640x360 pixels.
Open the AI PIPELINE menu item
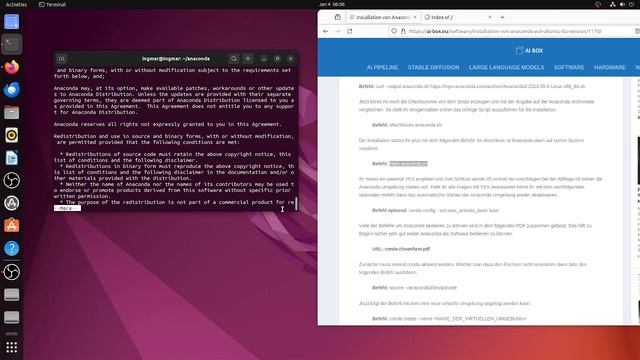coord(382,67)
